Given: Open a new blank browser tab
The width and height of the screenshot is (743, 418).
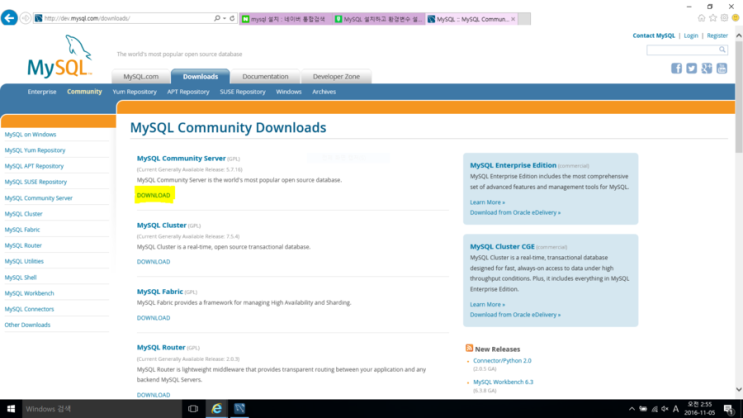Looking at the screenshot, I should [524, 19].
